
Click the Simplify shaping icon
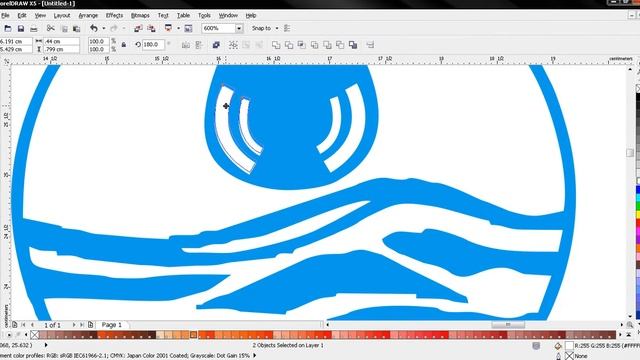315,45
